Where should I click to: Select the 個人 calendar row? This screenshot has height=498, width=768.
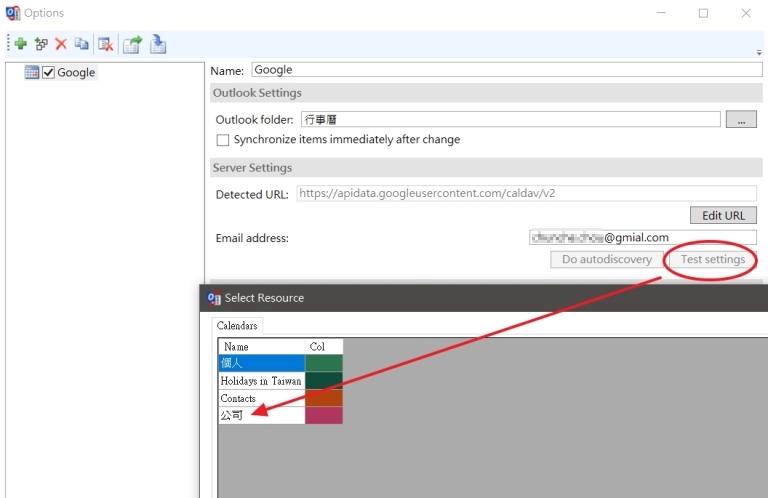pos(262,363)
